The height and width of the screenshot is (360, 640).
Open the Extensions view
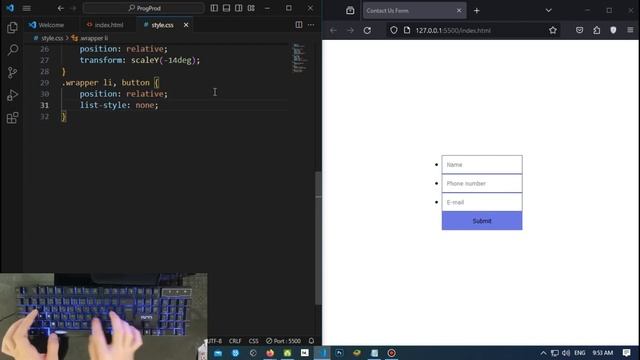point(12,118)
